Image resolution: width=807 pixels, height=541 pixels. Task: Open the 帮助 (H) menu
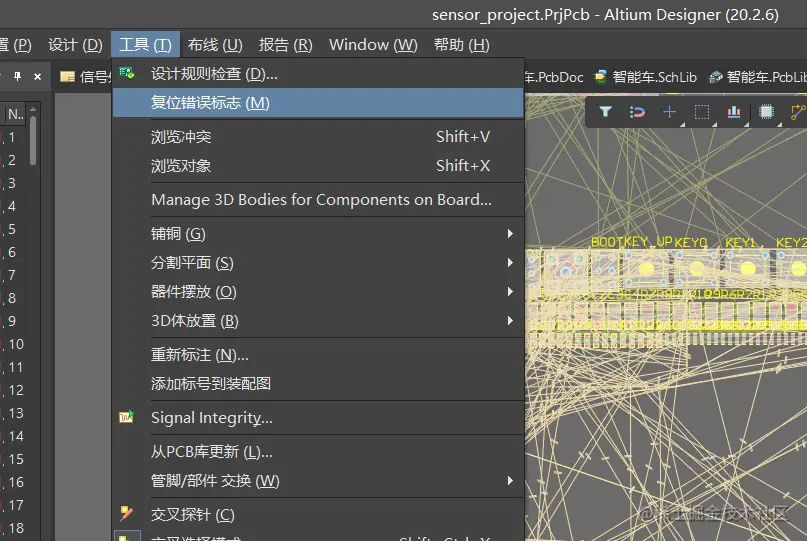pos(462,45)
